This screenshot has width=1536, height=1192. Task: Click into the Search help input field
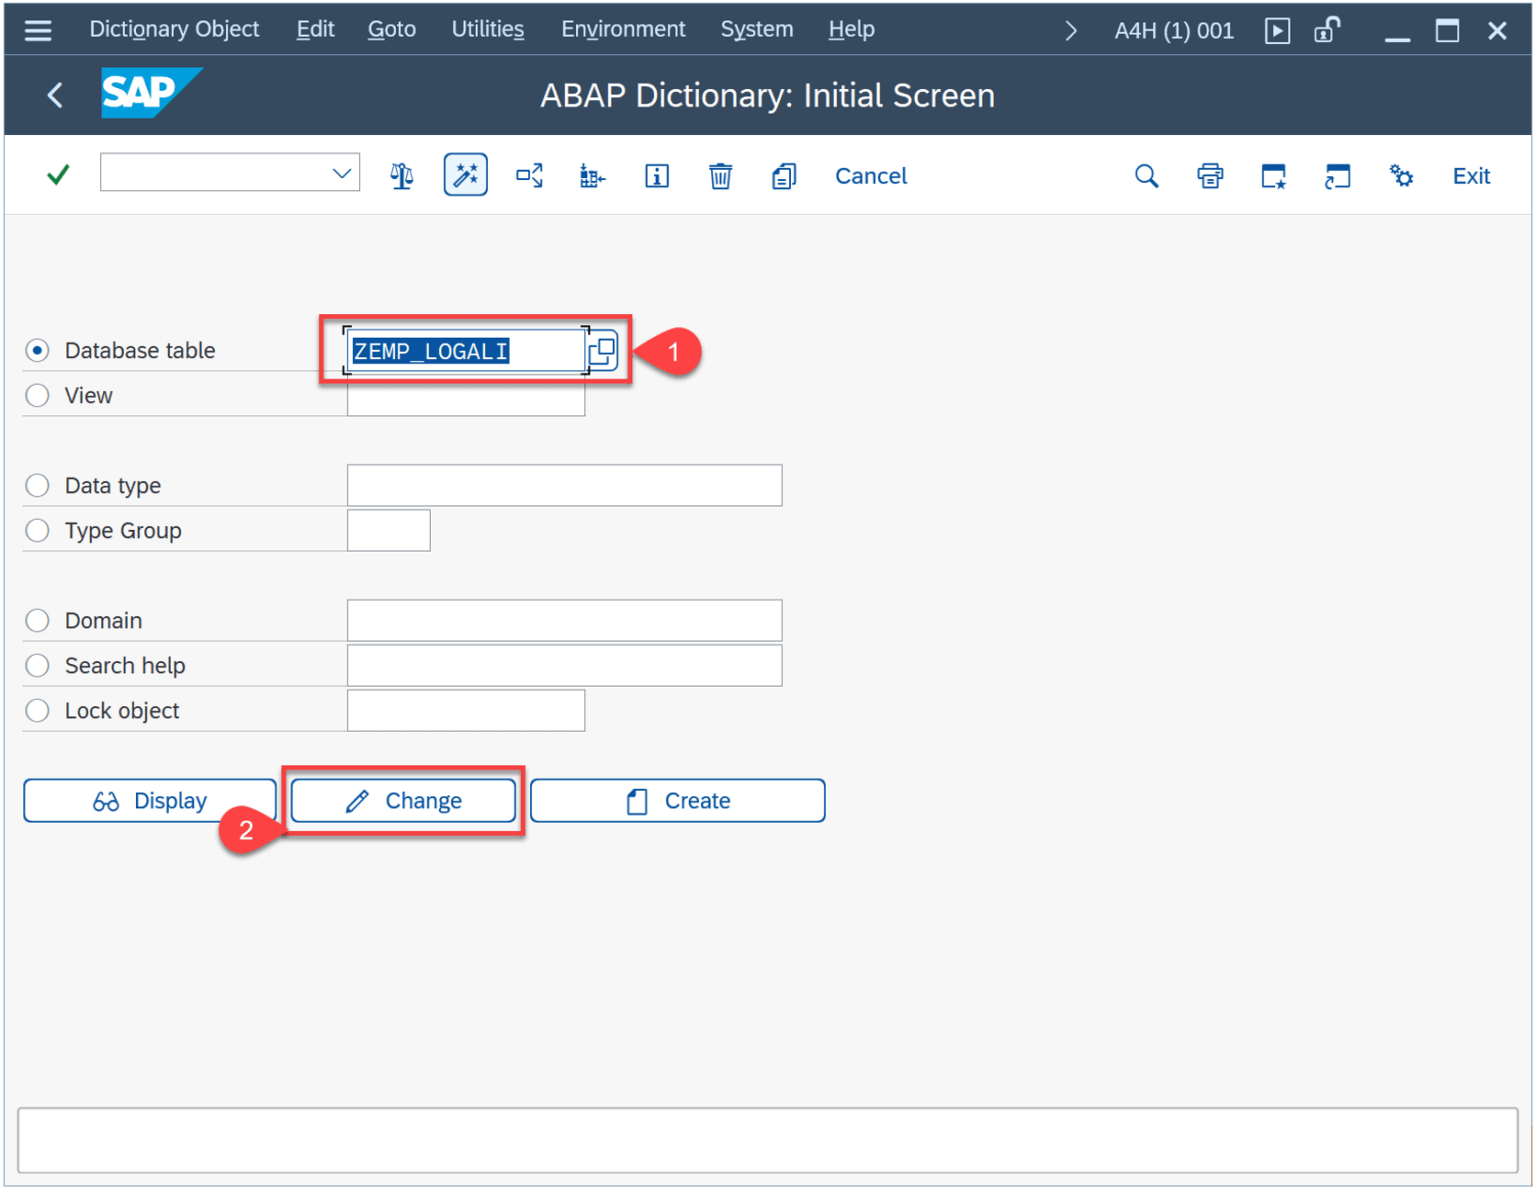564,666
